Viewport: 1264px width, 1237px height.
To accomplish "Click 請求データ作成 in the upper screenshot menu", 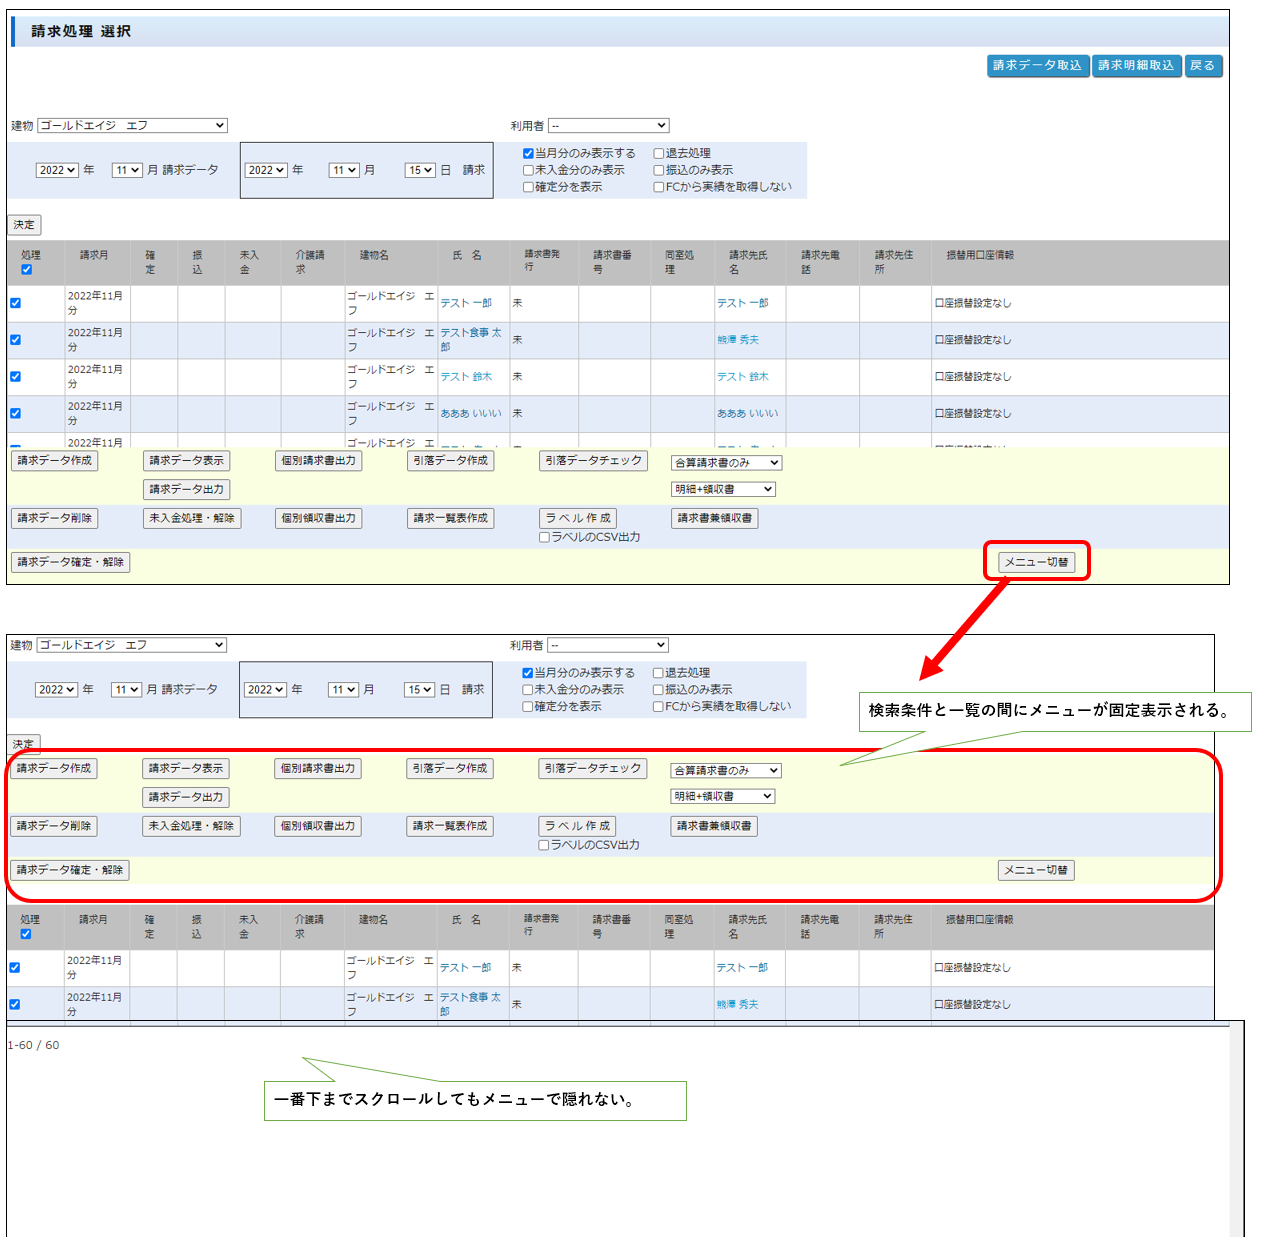I will (x=54, y=461).
